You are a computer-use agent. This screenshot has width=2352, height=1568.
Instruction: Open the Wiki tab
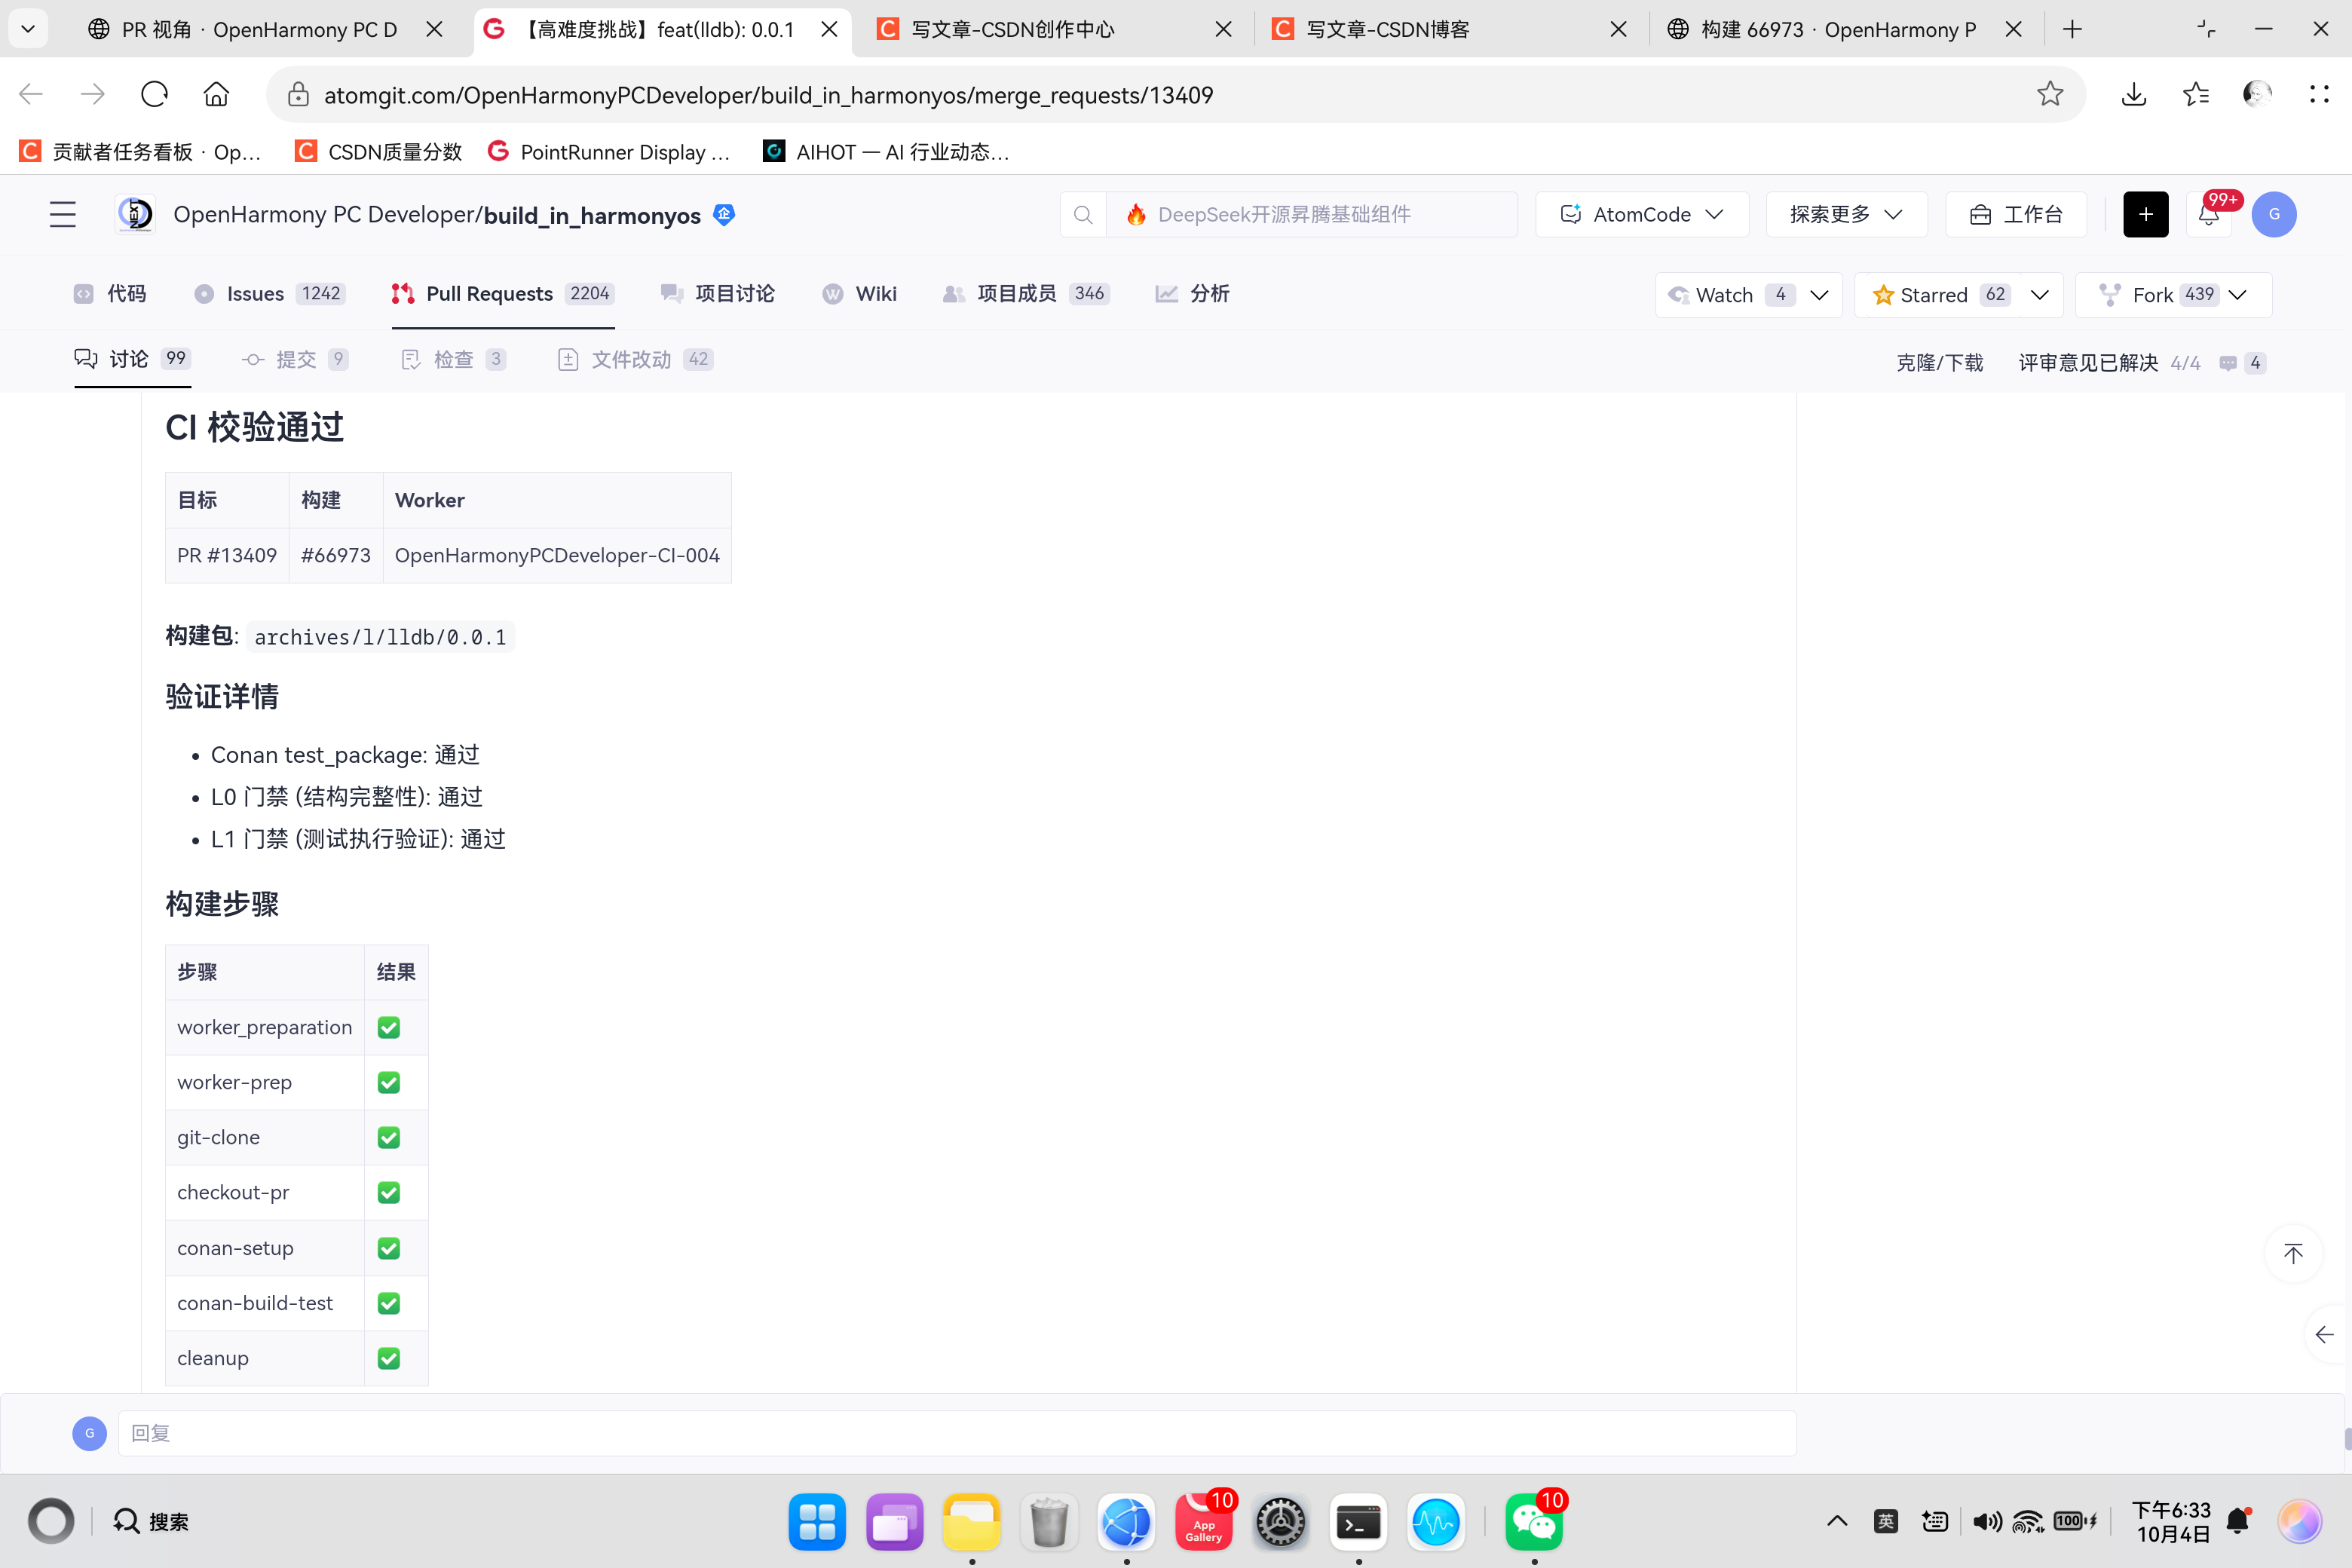tap(859, 293)
